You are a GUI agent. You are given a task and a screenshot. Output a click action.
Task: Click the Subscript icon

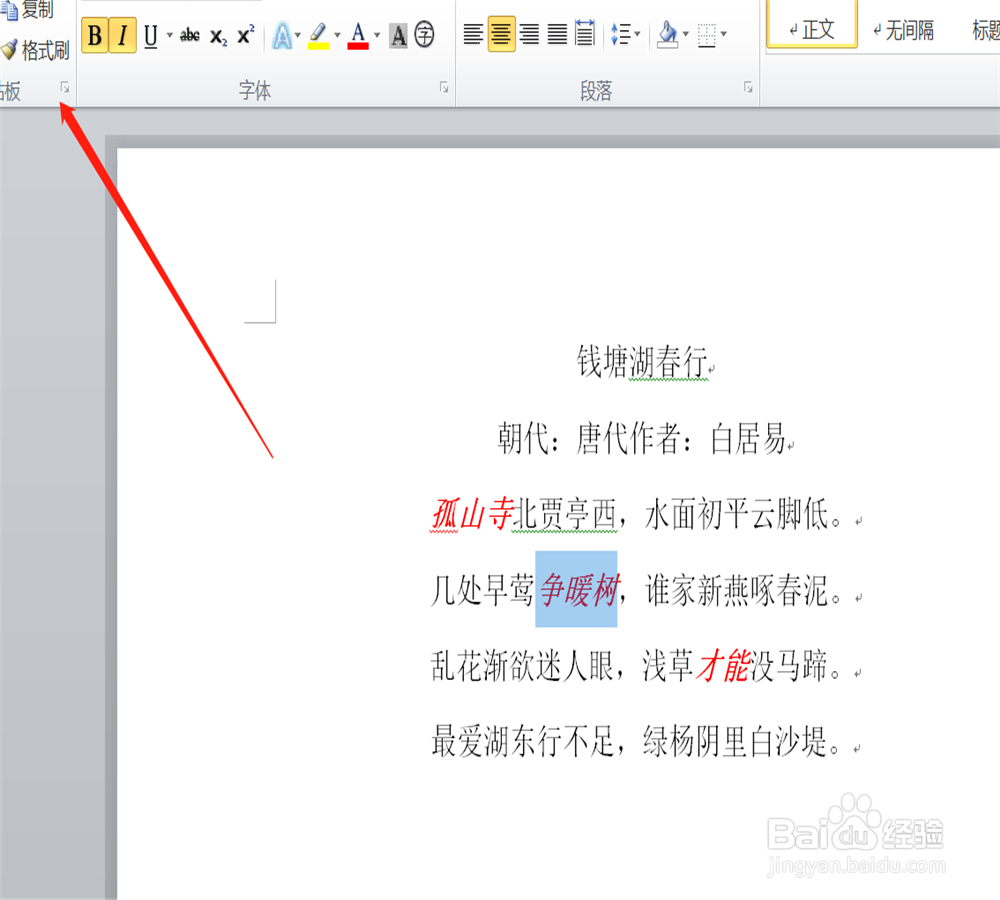216,34
